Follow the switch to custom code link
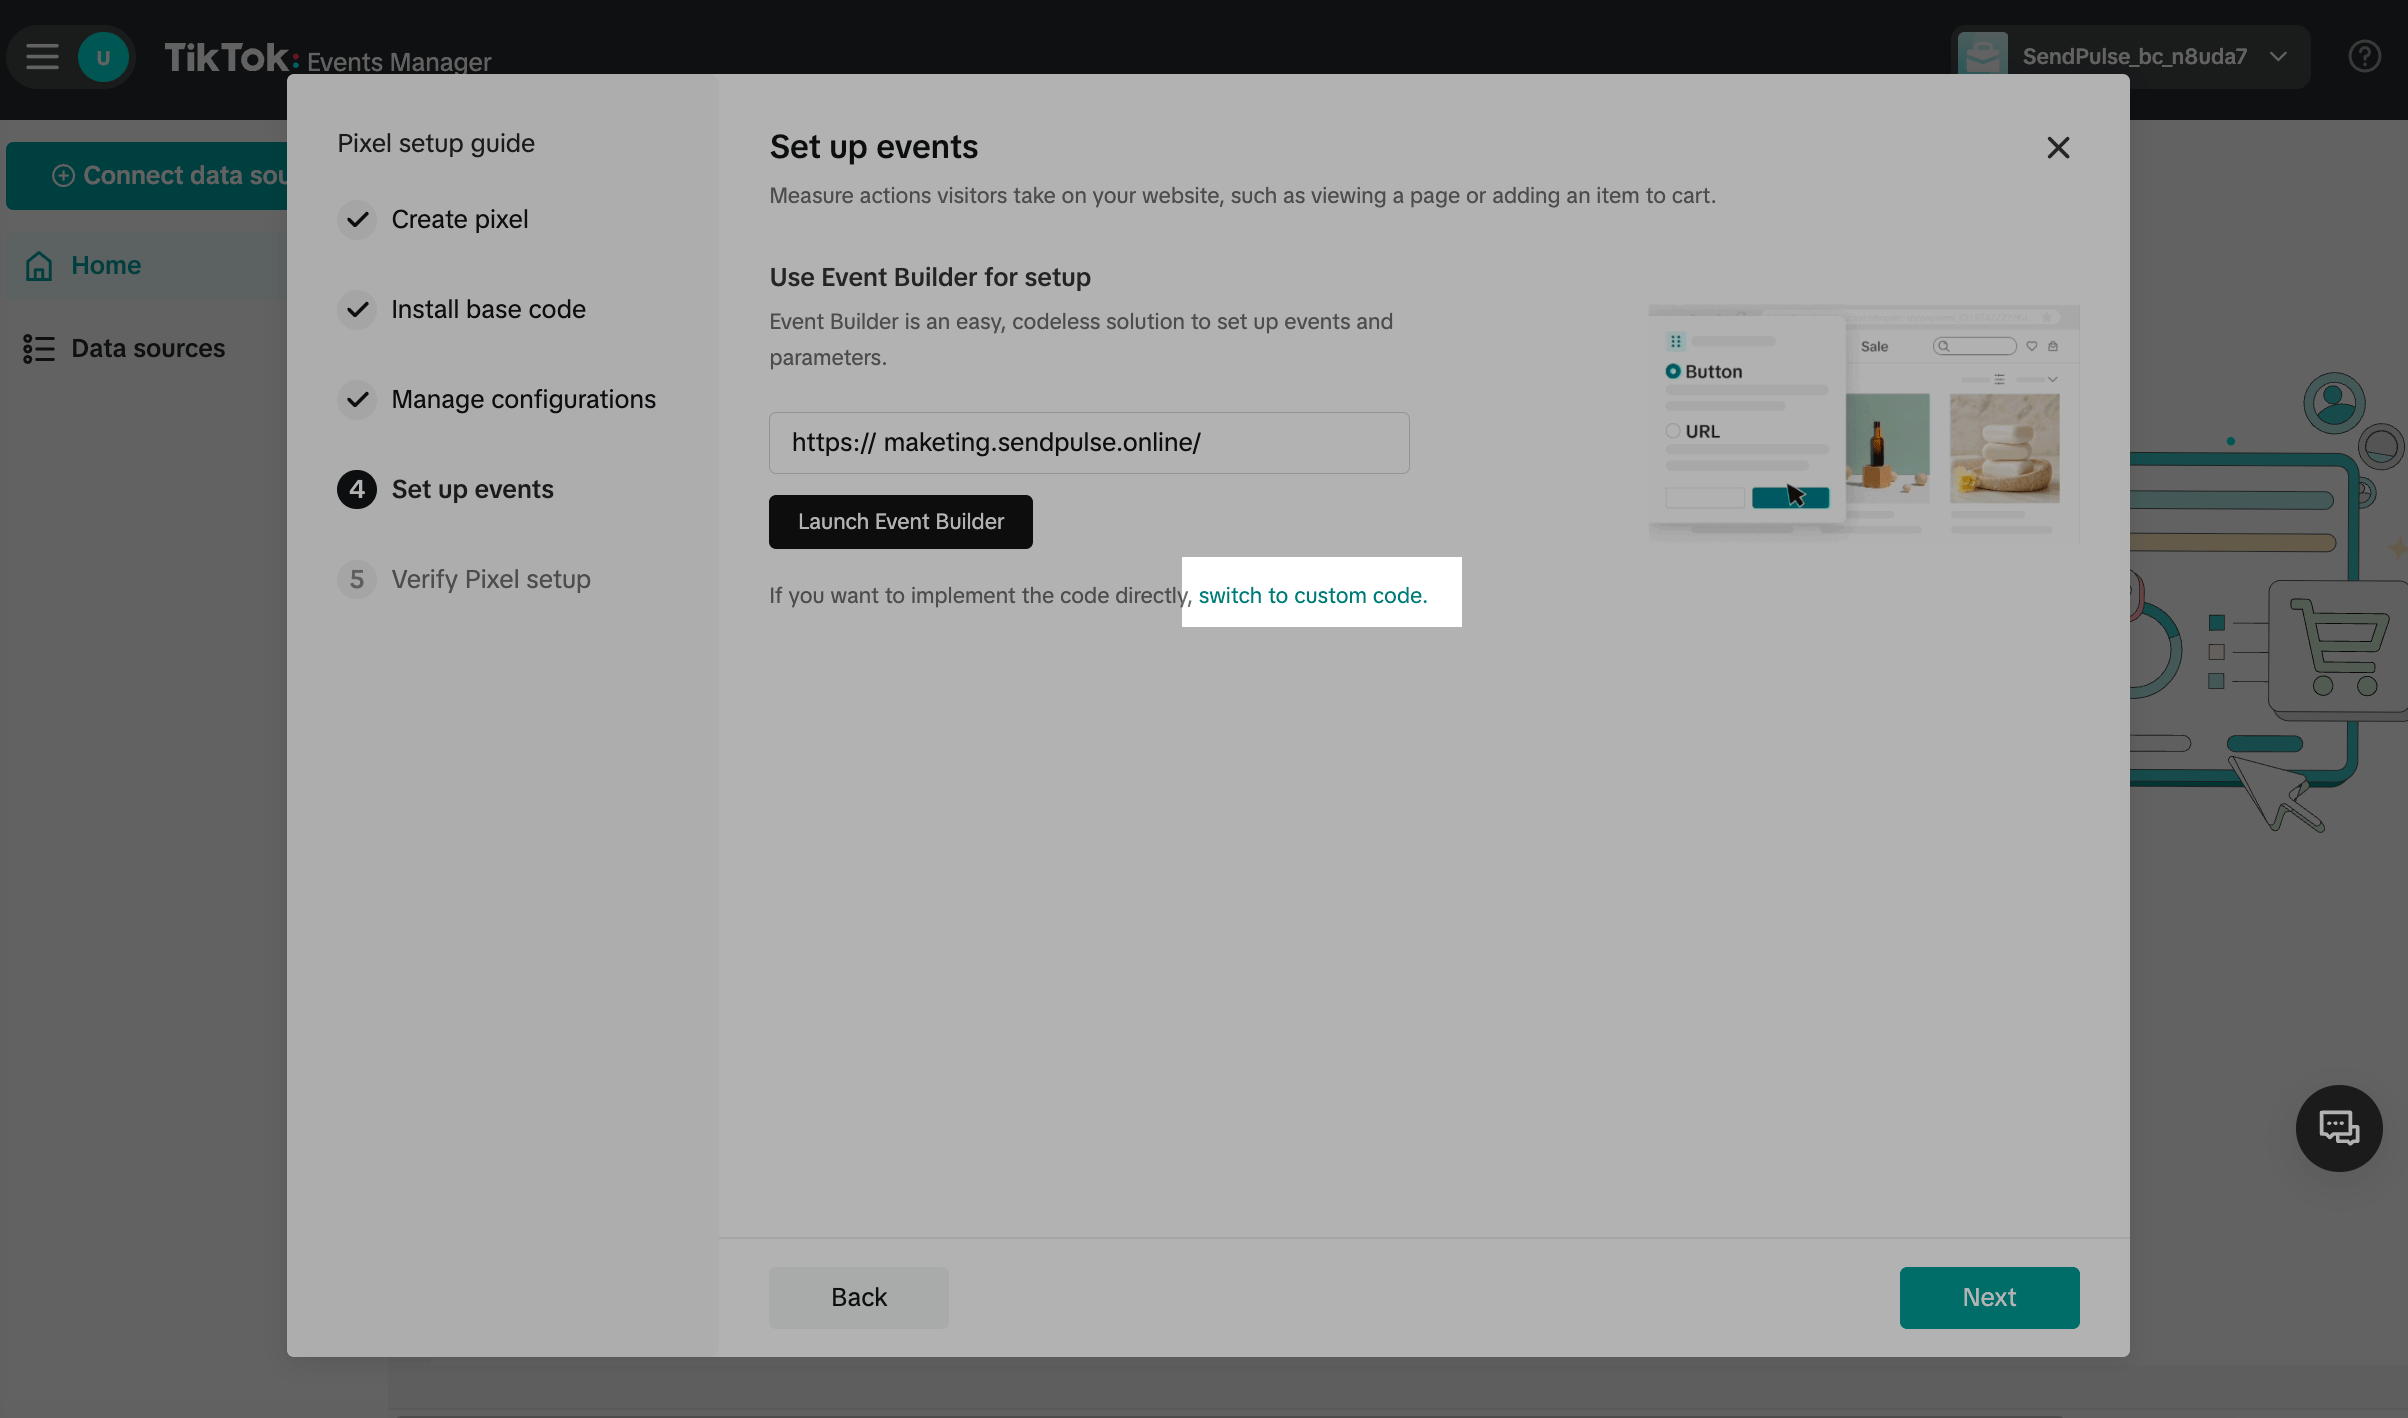The width and height of the screenshot is (2408, 1418). pos(1312,596)
